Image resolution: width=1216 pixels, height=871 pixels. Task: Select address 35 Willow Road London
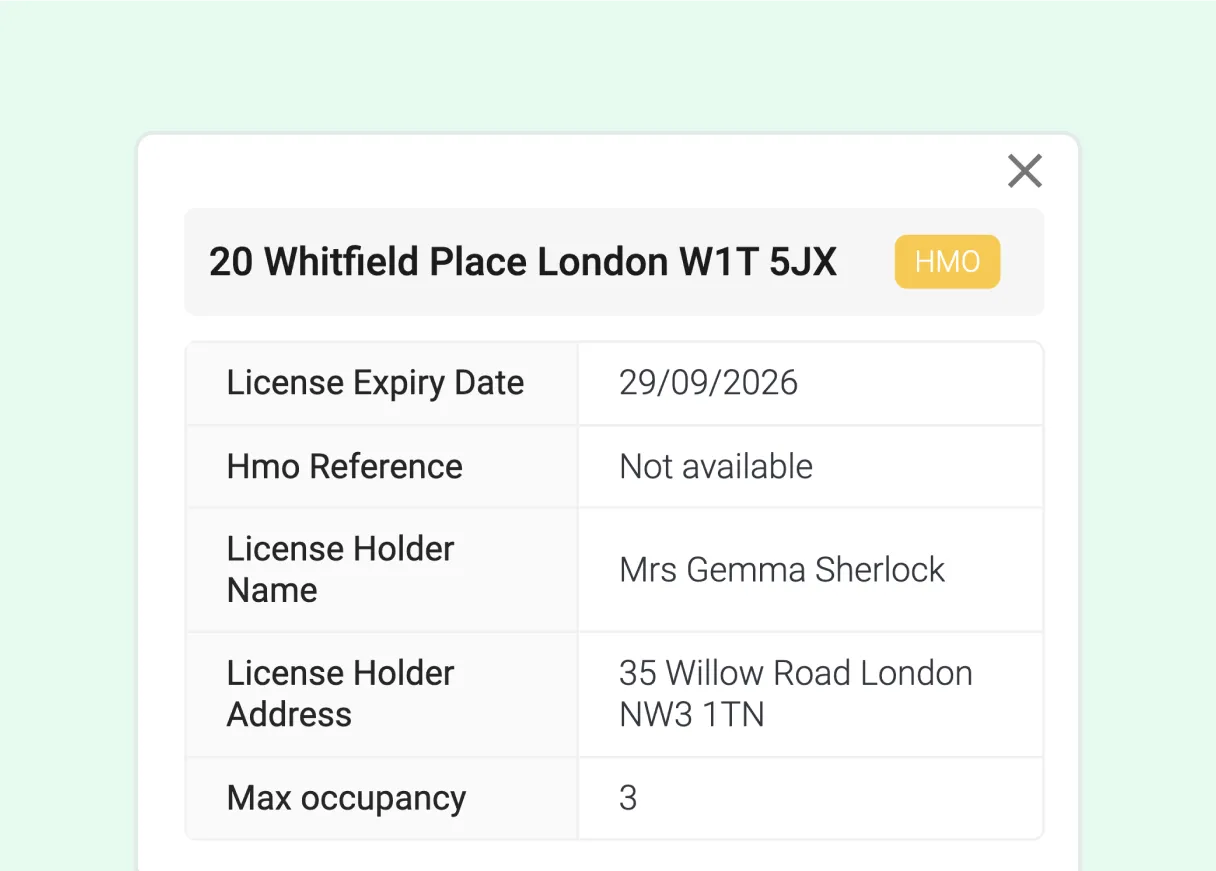pos(794,673)
